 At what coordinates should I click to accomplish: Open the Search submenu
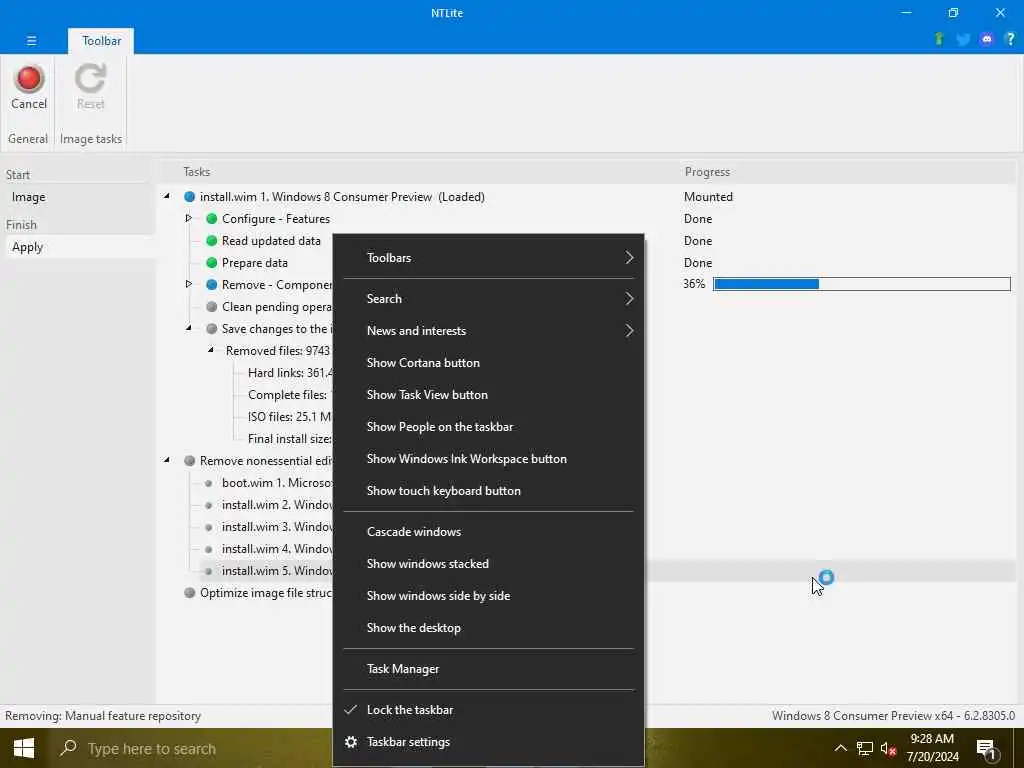(488, 299)
